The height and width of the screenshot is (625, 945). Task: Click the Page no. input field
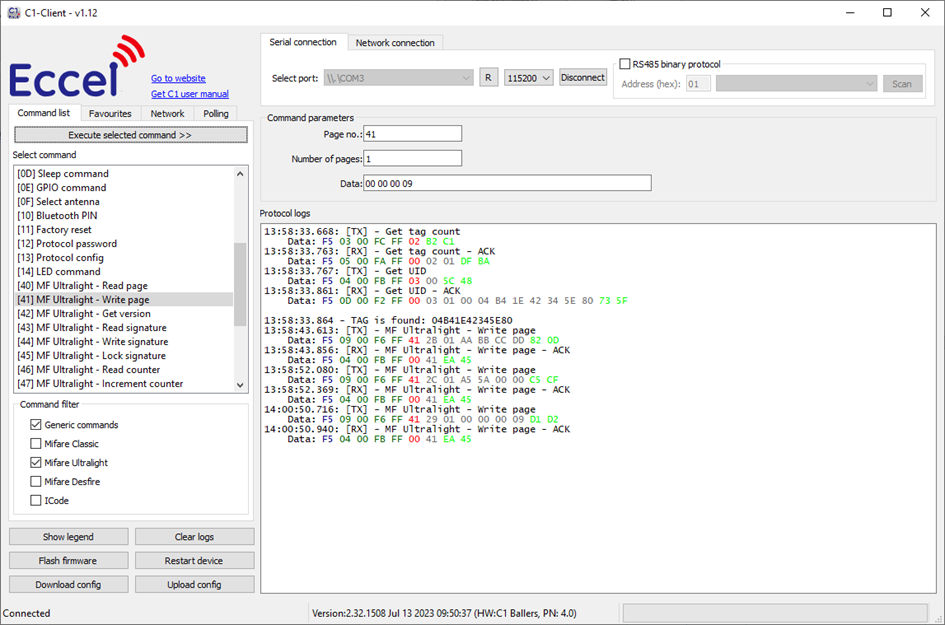pos(412,134)
